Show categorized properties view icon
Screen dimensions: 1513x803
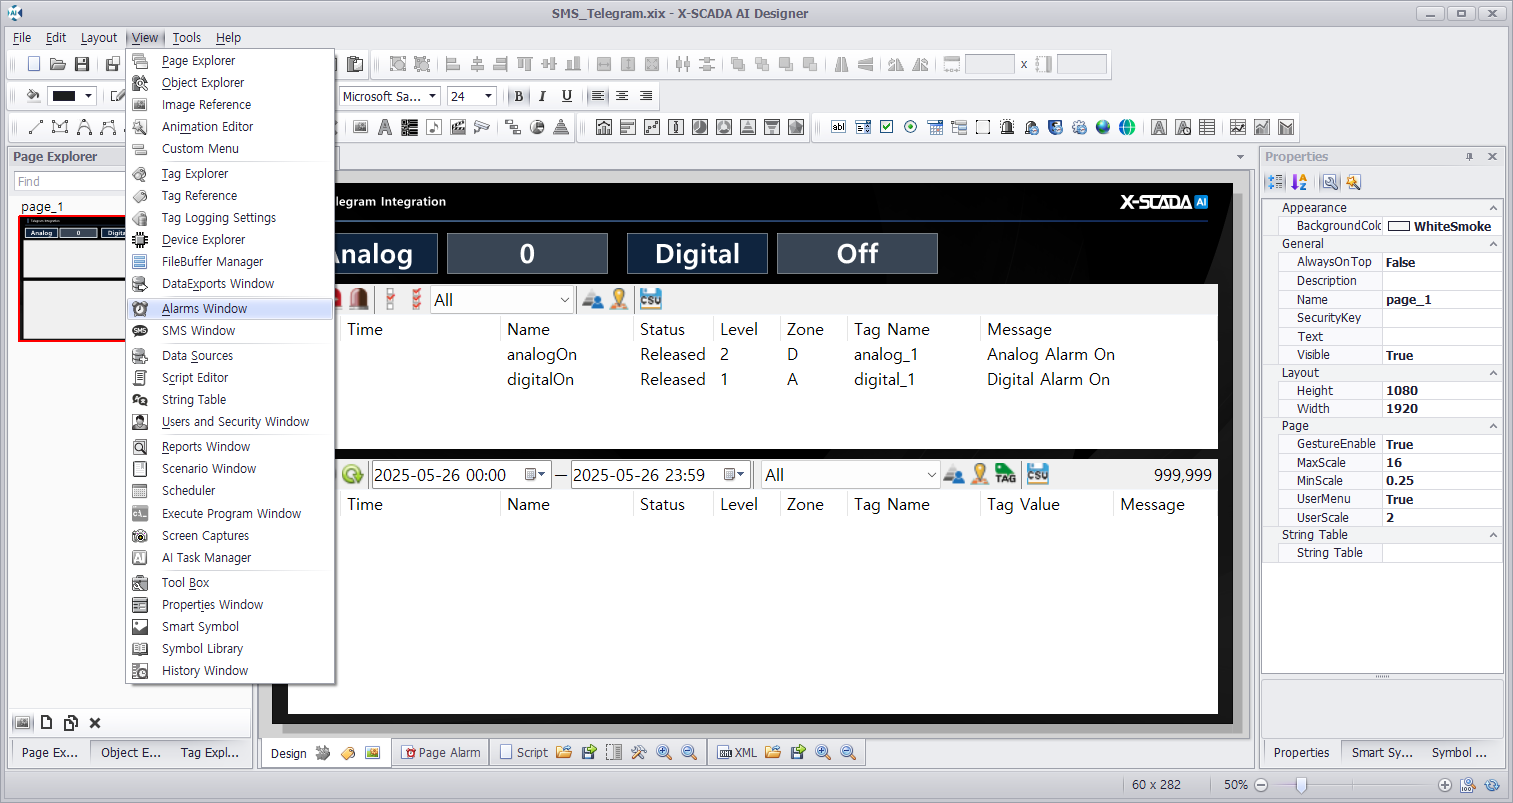(1275, 182)
